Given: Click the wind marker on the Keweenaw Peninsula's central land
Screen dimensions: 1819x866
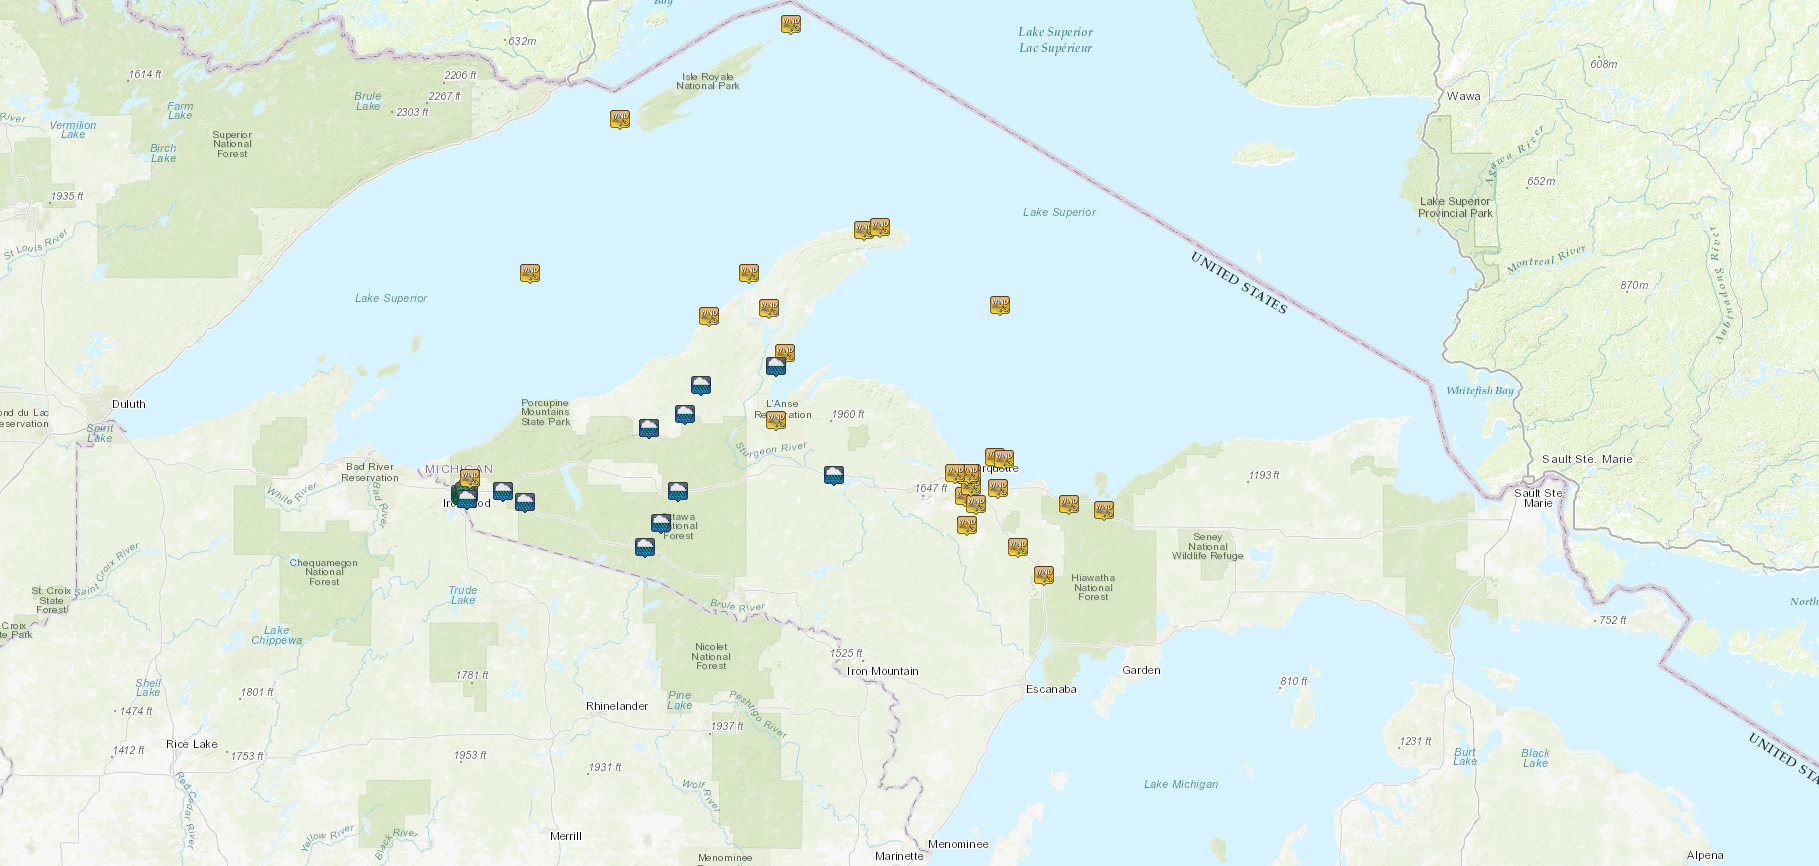Looking at the screenshot, I should click(x=769, y=308).
